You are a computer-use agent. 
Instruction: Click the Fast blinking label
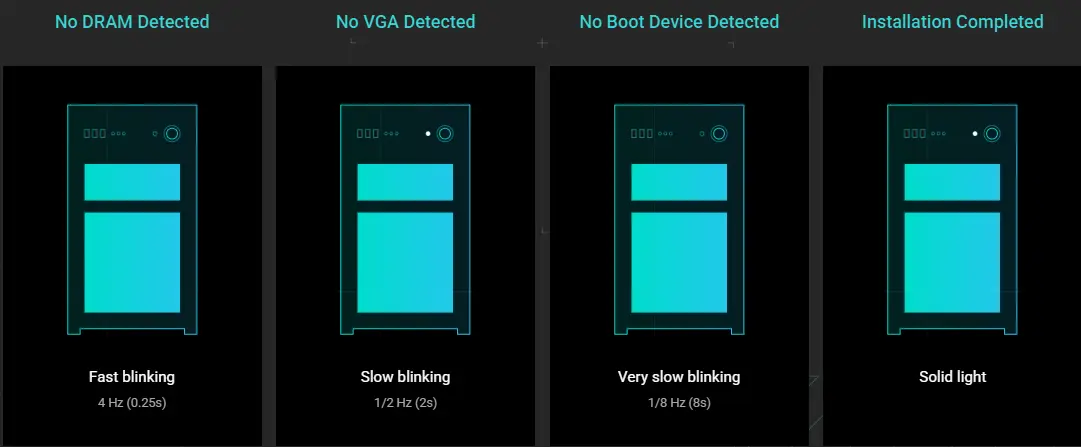[132, 377]
